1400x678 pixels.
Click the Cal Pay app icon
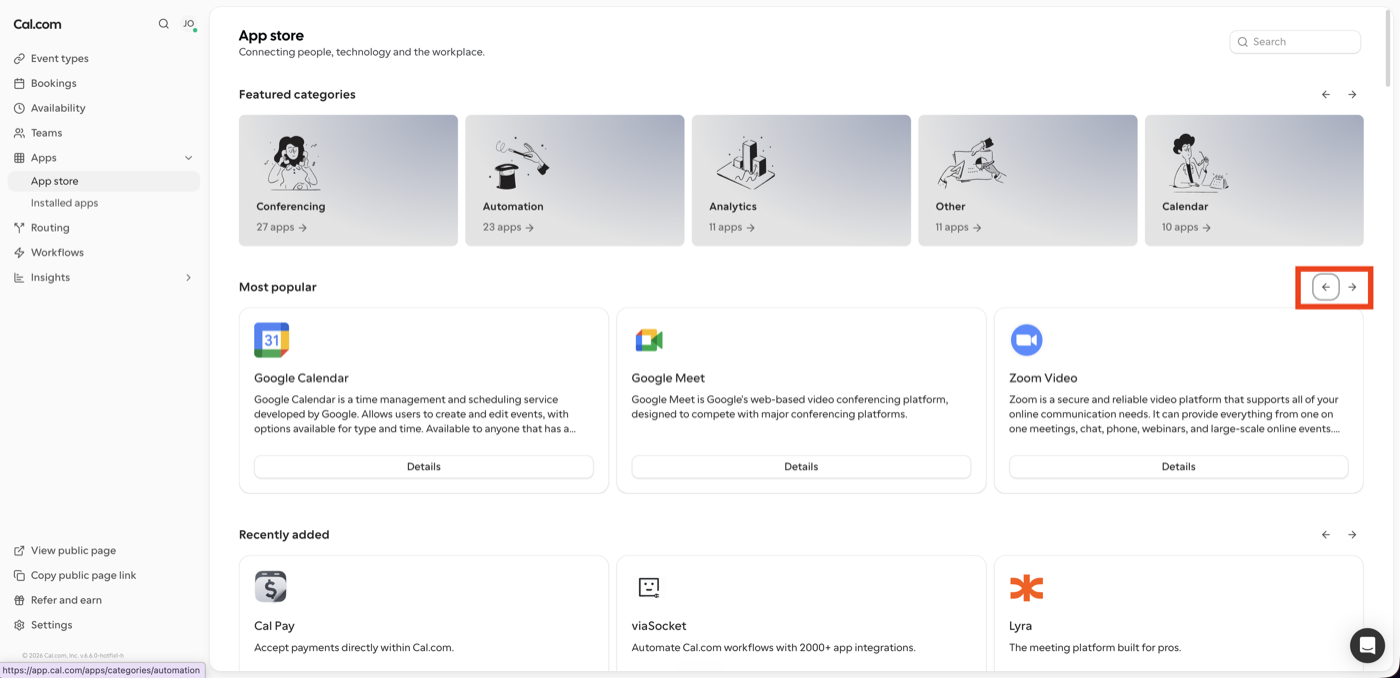(271, 587)
